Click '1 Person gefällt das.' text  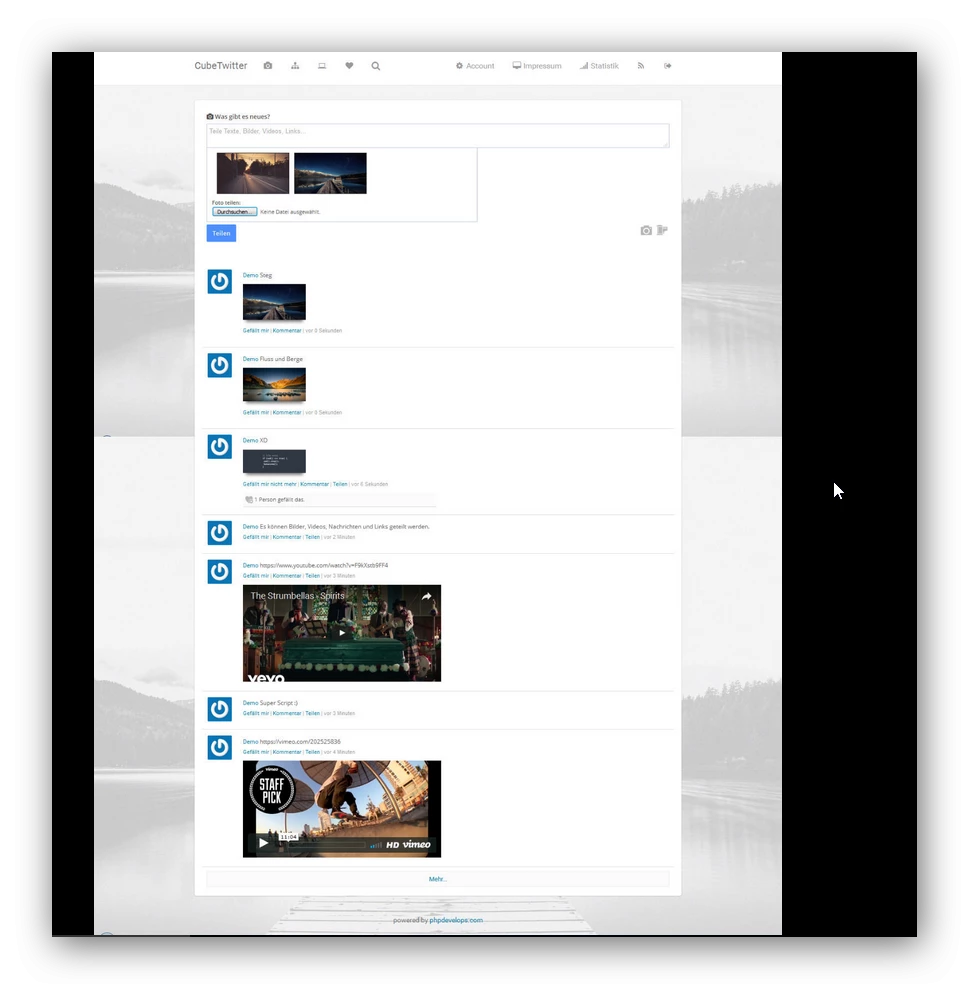click(x=279, y=500)
